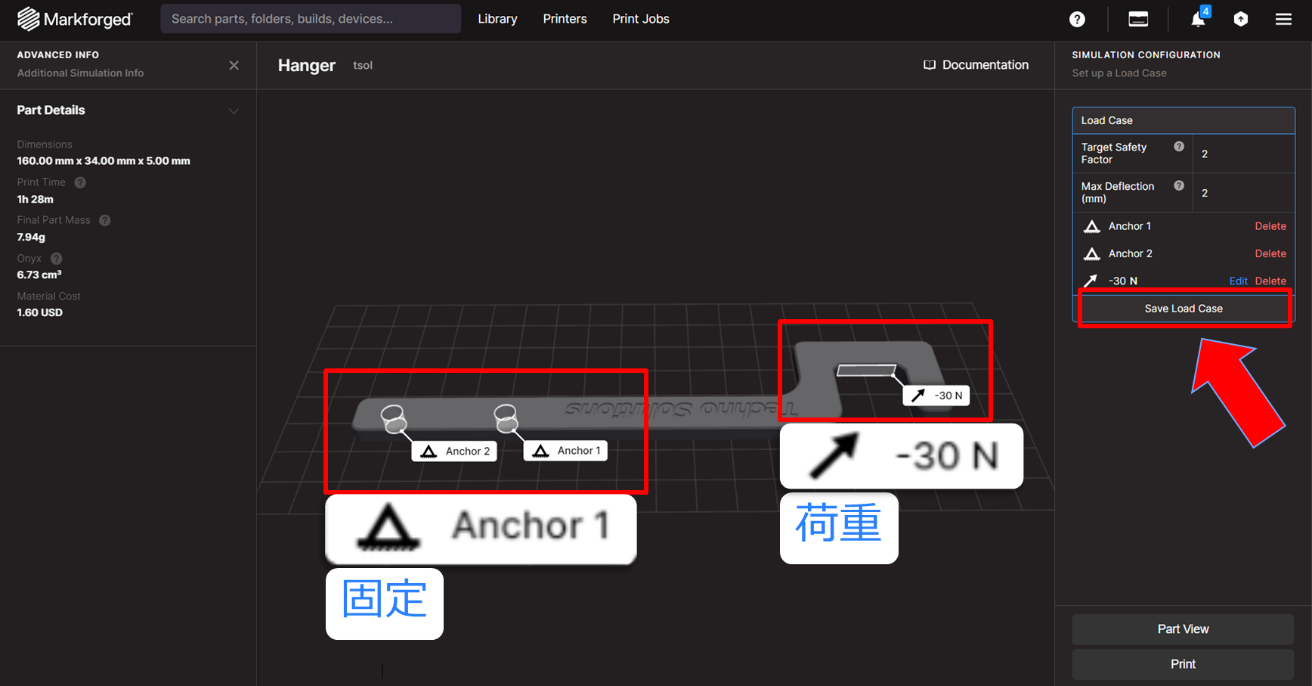Delete Anchor 2 from the load case

click(x=1269, y=253)
